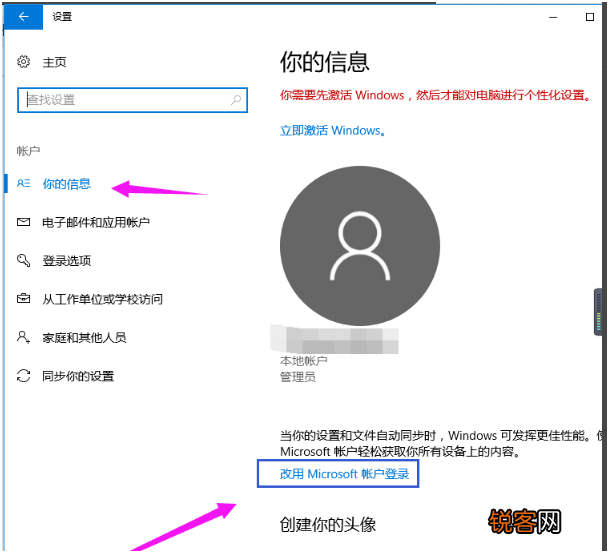This screenshot has height=553, width=609.
Task: Open 电子邮件和应用帐户 section
Action: (x=96, y=222)
